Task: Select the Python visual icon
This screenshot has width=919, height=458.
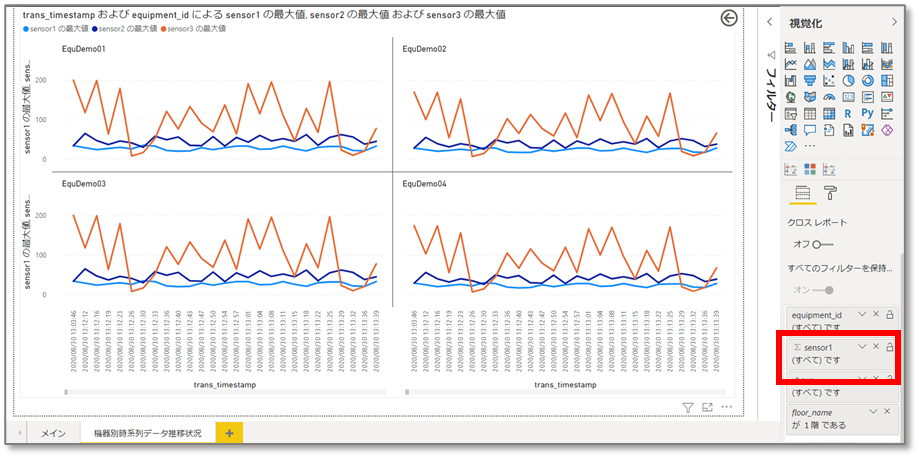Action: [x=867, y=114]
